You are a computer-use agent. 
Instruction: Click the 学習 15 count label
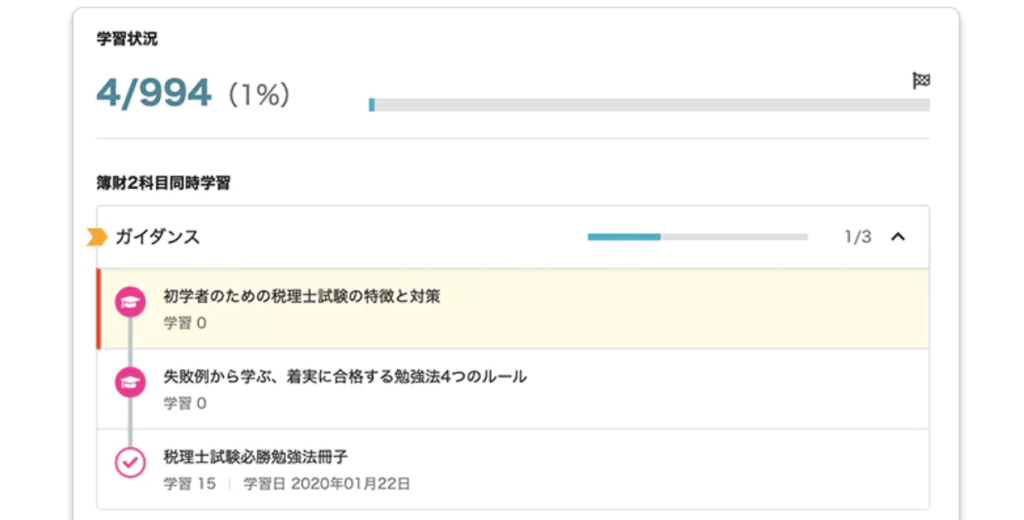189,484
